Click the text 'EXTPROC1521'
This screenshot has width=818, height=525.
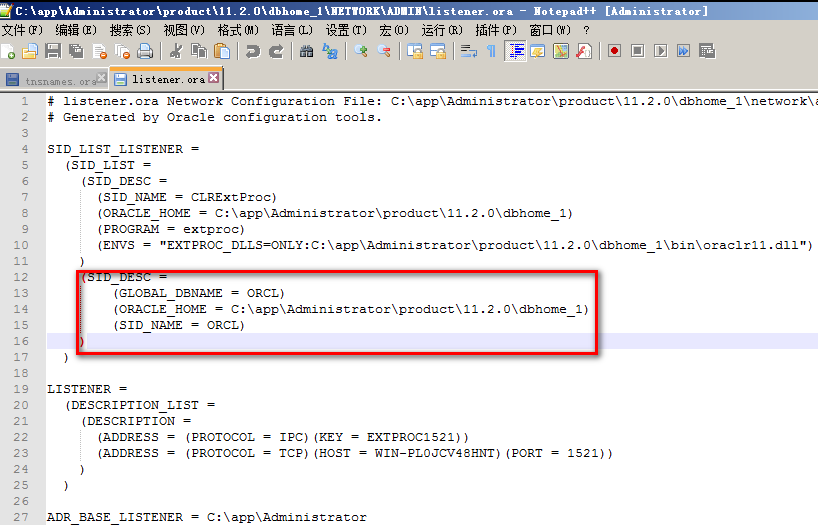410,437
